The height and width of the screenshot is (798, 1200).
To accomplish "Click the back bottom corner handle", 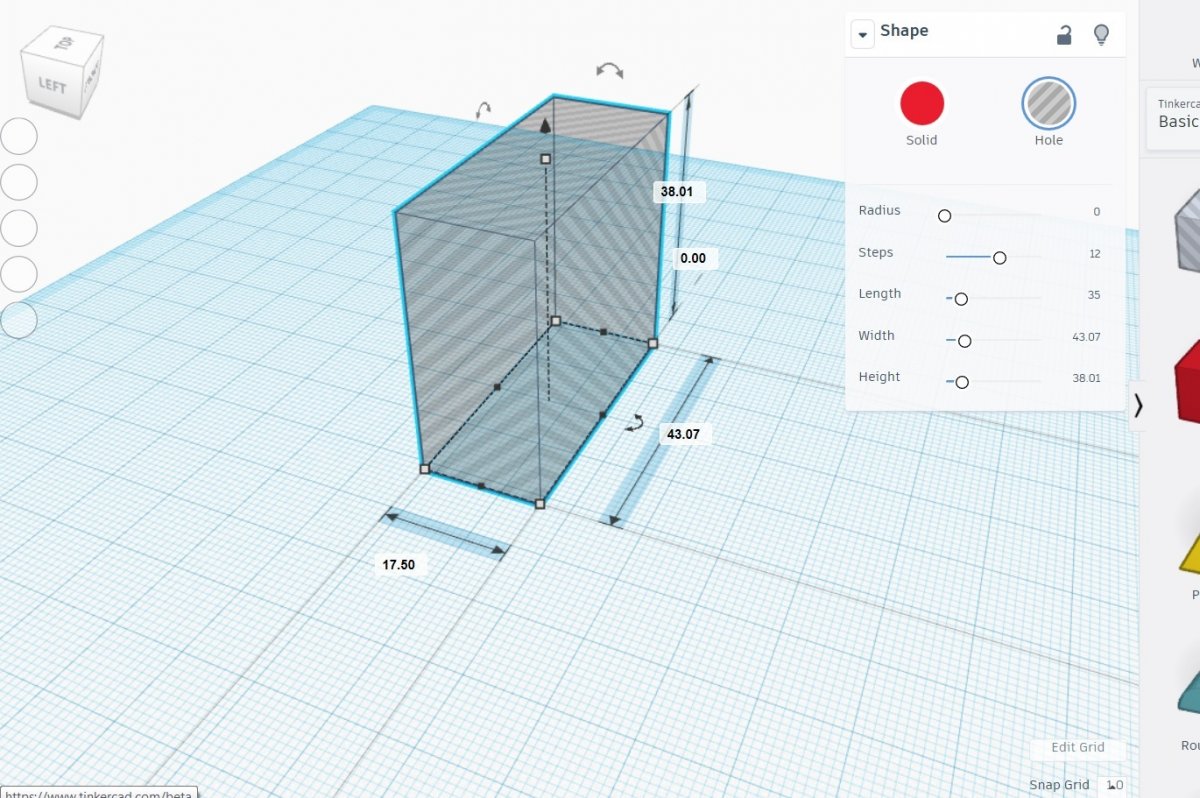I will tap(556, 321).
